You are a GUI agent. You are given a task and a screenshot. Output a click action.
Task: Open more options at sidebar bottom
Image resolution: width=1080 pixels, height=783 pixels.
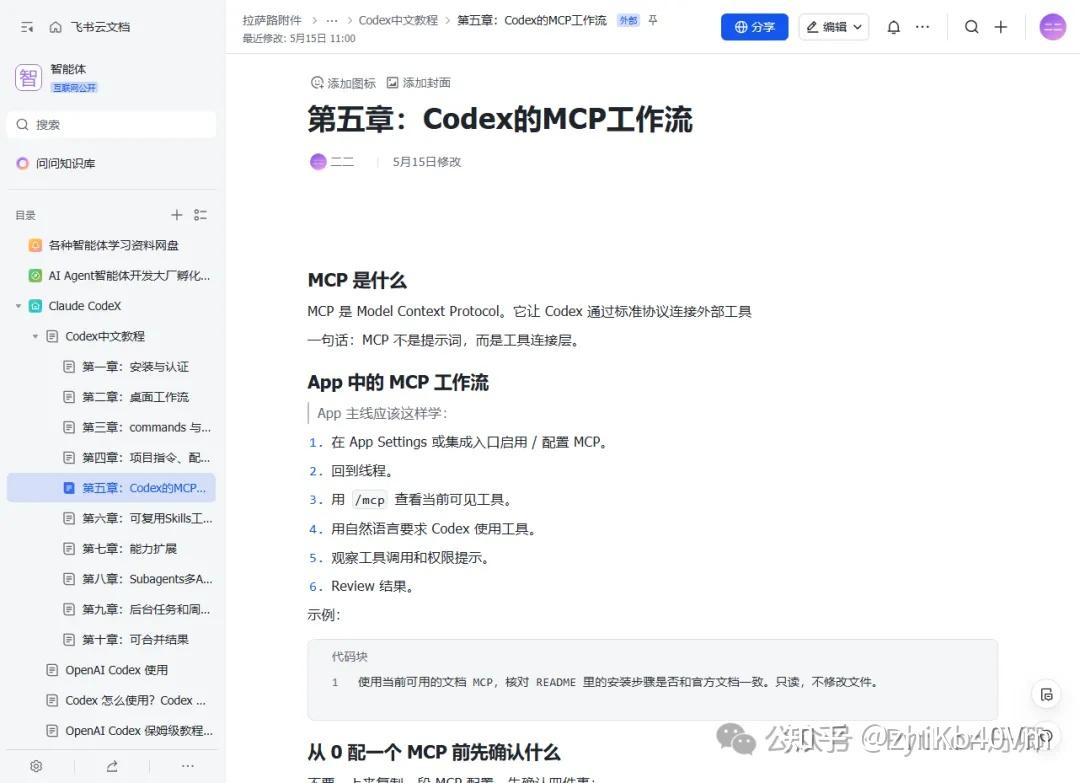point(187,766)
